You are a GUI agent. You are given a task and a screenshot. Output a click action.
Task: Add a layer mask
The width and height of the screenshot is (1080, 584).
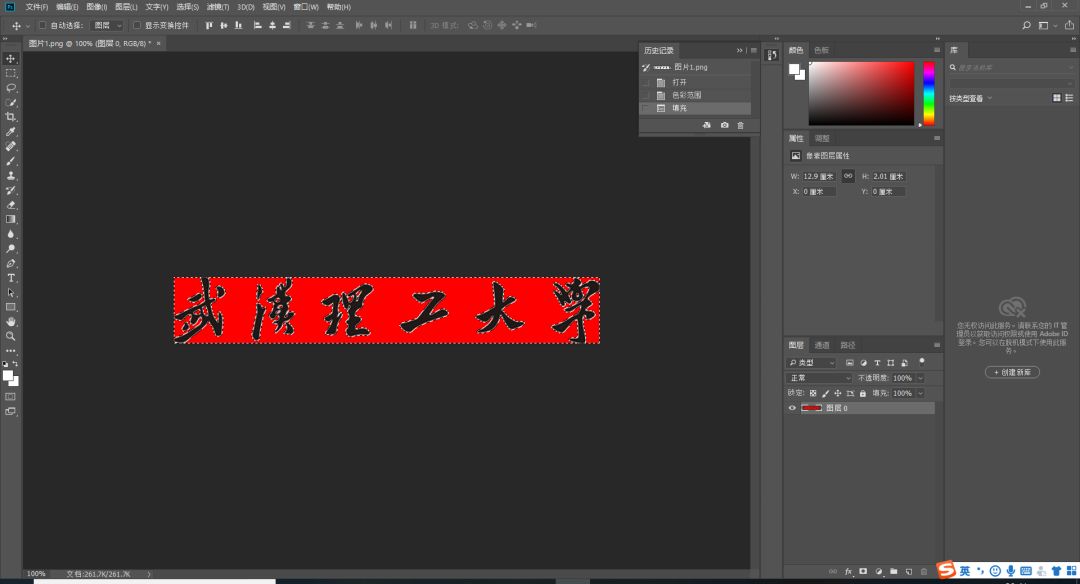pyautogui.click(x=863, y=572)
